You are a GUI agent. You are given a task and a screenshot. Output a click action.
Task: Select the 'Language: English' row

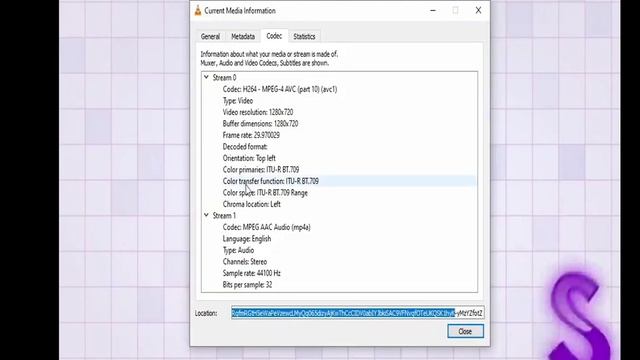(x=247, y=238)
